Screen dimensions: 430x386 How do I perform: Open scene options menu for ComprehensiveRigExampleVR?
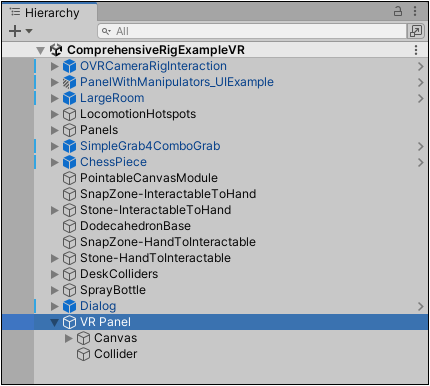pyautogui.click(x=416, y=50)
